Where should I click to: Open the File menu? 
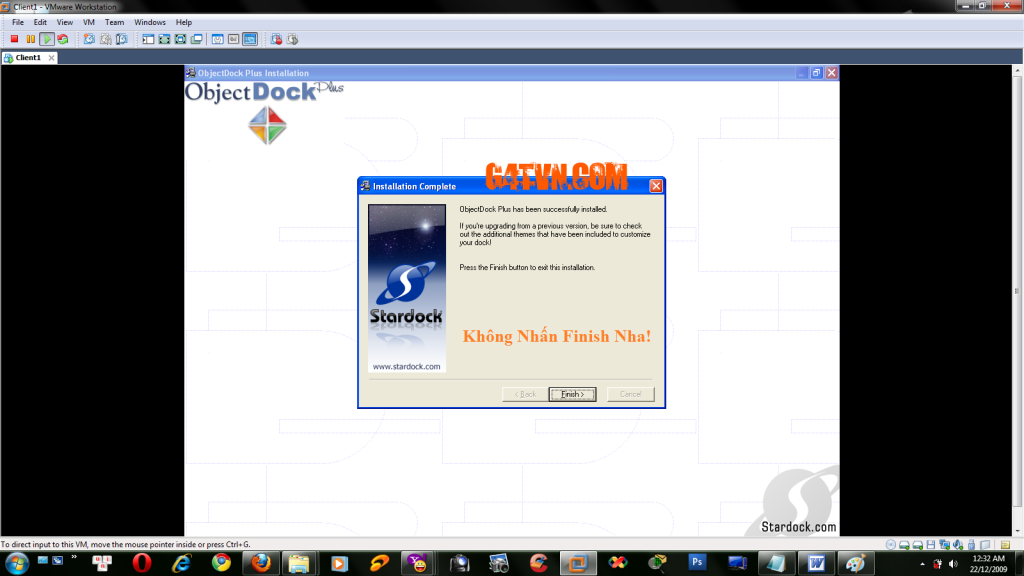point(18,22)
